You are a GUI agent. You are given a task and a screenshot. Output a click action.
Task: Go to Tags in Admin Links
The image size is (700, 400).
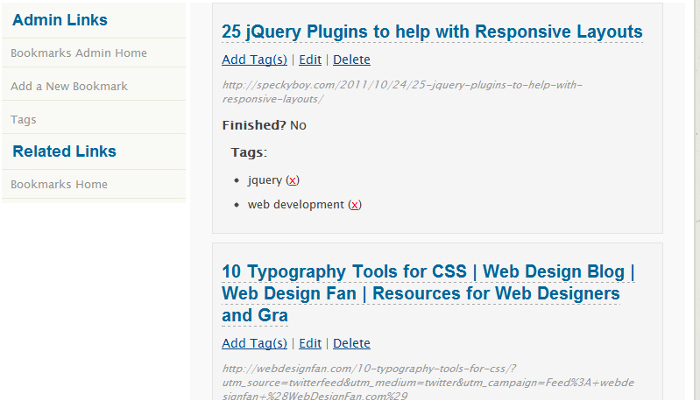tap(24, 120)
